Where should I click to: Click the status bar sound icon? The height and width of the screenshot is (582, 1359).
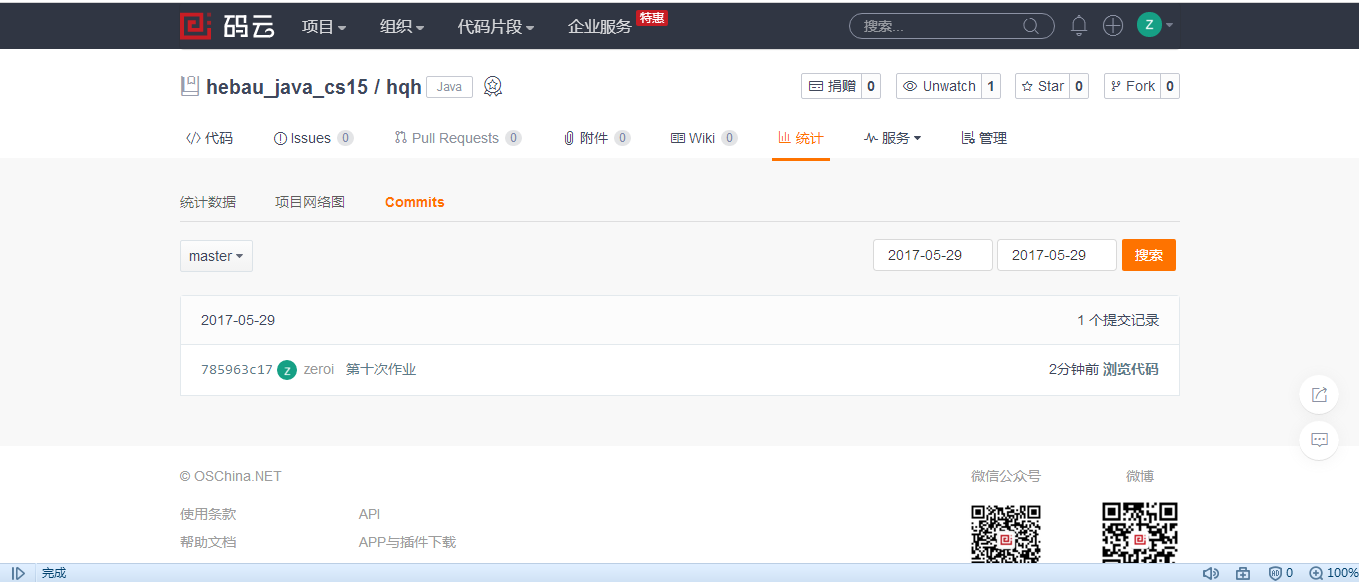pyautogui.click(x=1211, y=573)
